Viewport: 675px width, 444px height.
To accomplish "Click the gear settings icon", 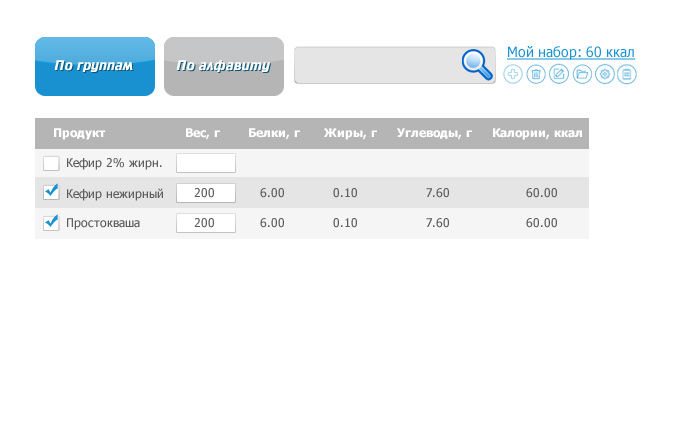I will [x=605, y=74].
